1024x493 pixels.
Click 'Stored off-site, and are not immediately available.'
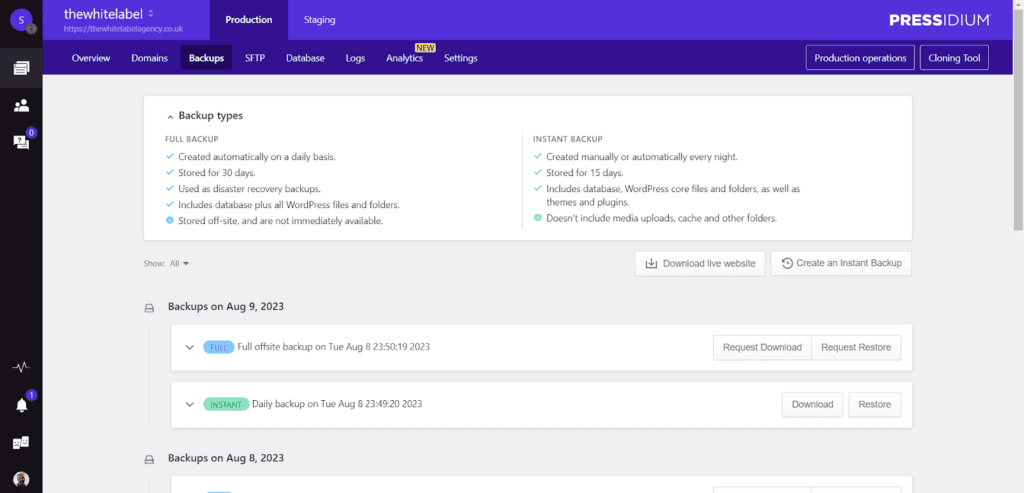[x=280, y=221]
